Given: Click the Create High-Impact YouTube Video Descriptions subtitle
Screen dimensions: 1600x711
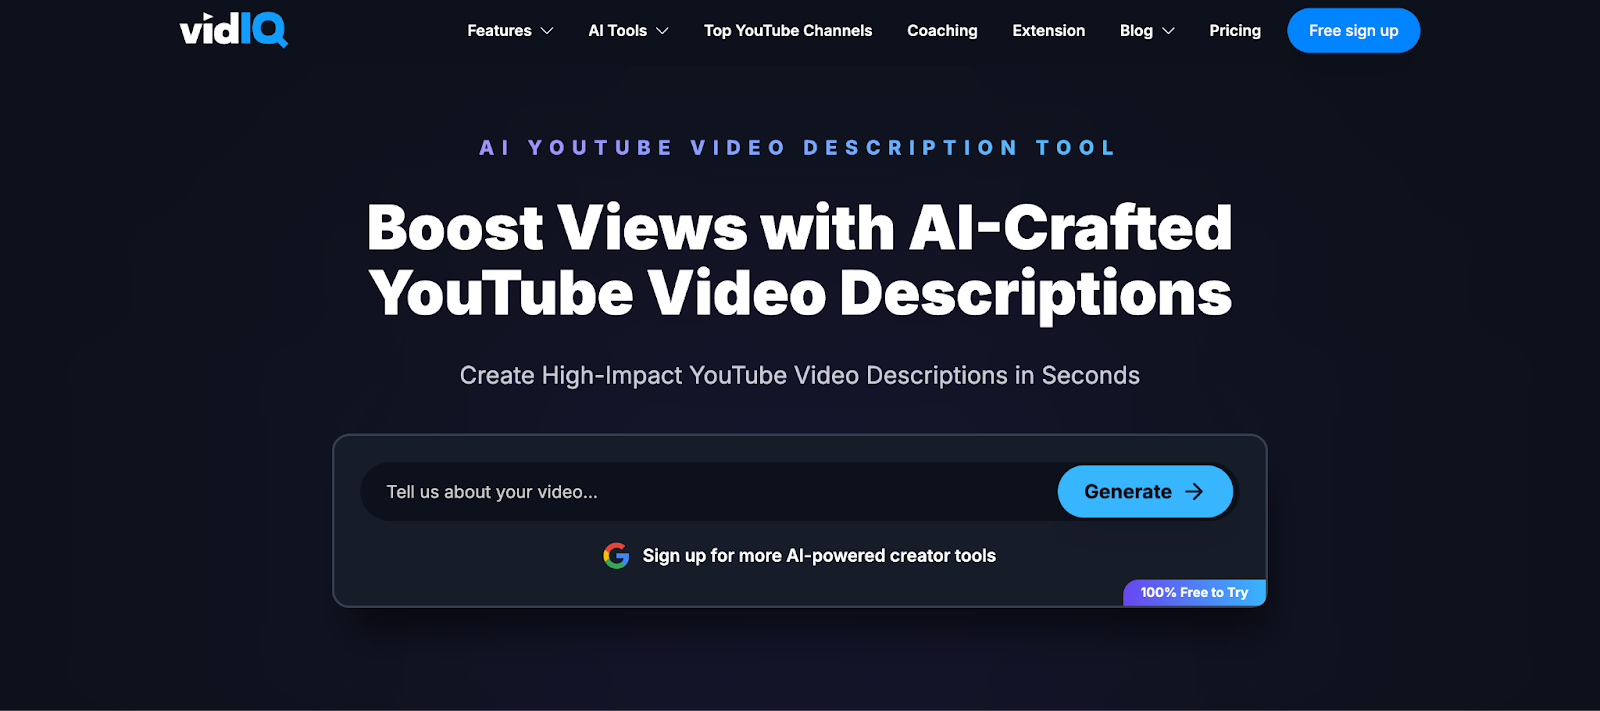Looking at the screenshot, I should point(800,376).
